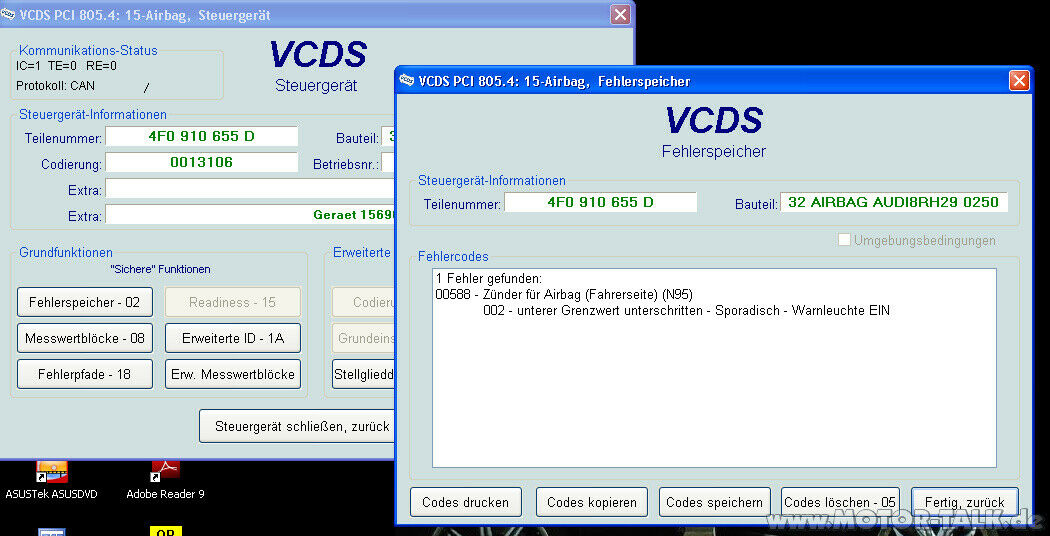Image resolution: width=1050 pixels, height=536 pixels.
Task: Click Codes speichern button
Action: pyautogui.click(x=715, y=502)
